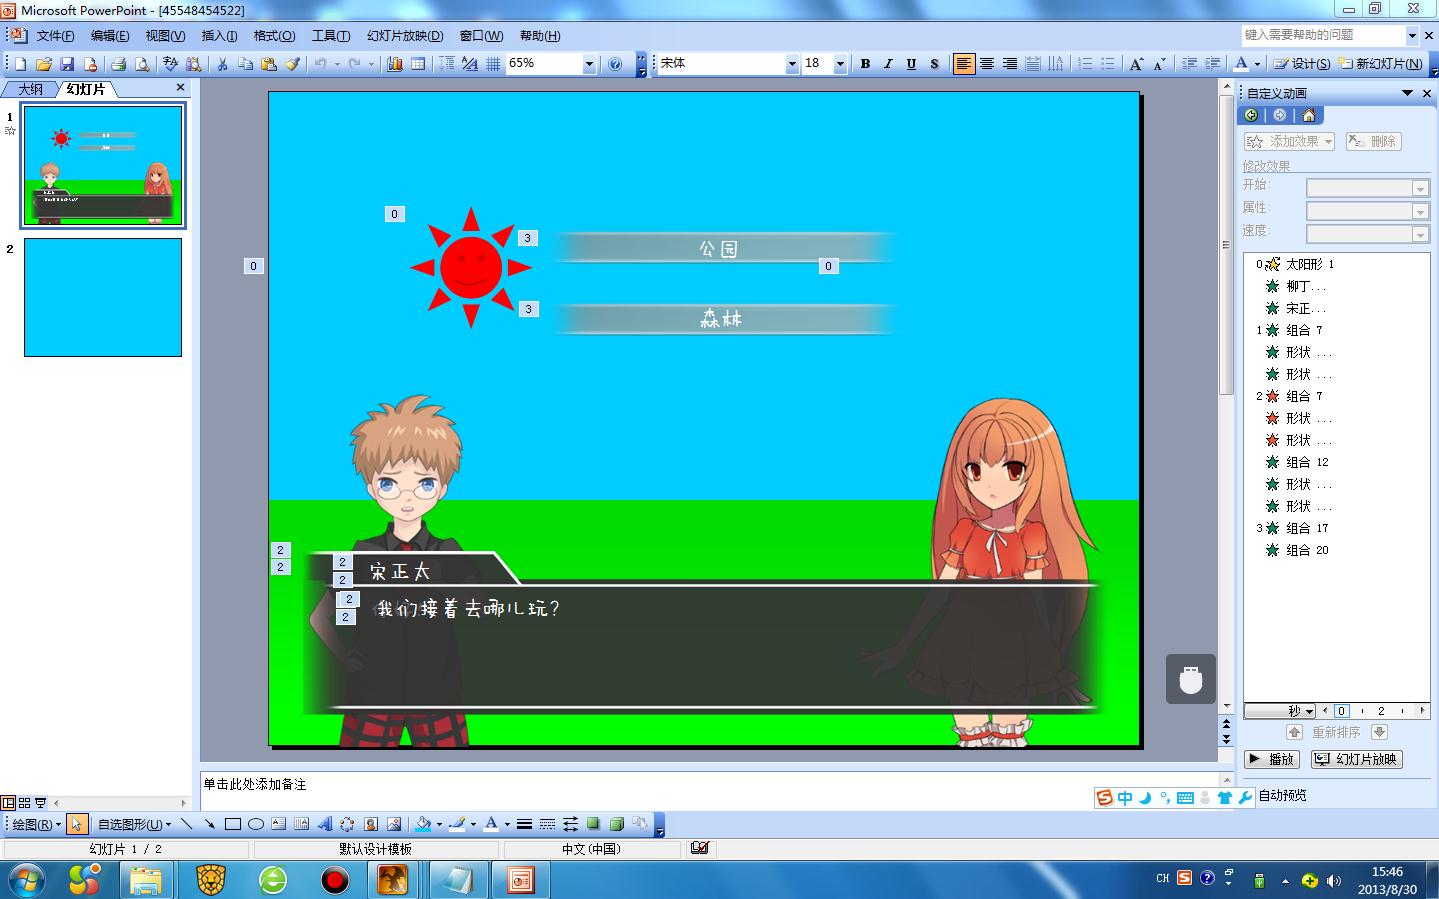Click the Insert Picture icon

tap(394, 825)
